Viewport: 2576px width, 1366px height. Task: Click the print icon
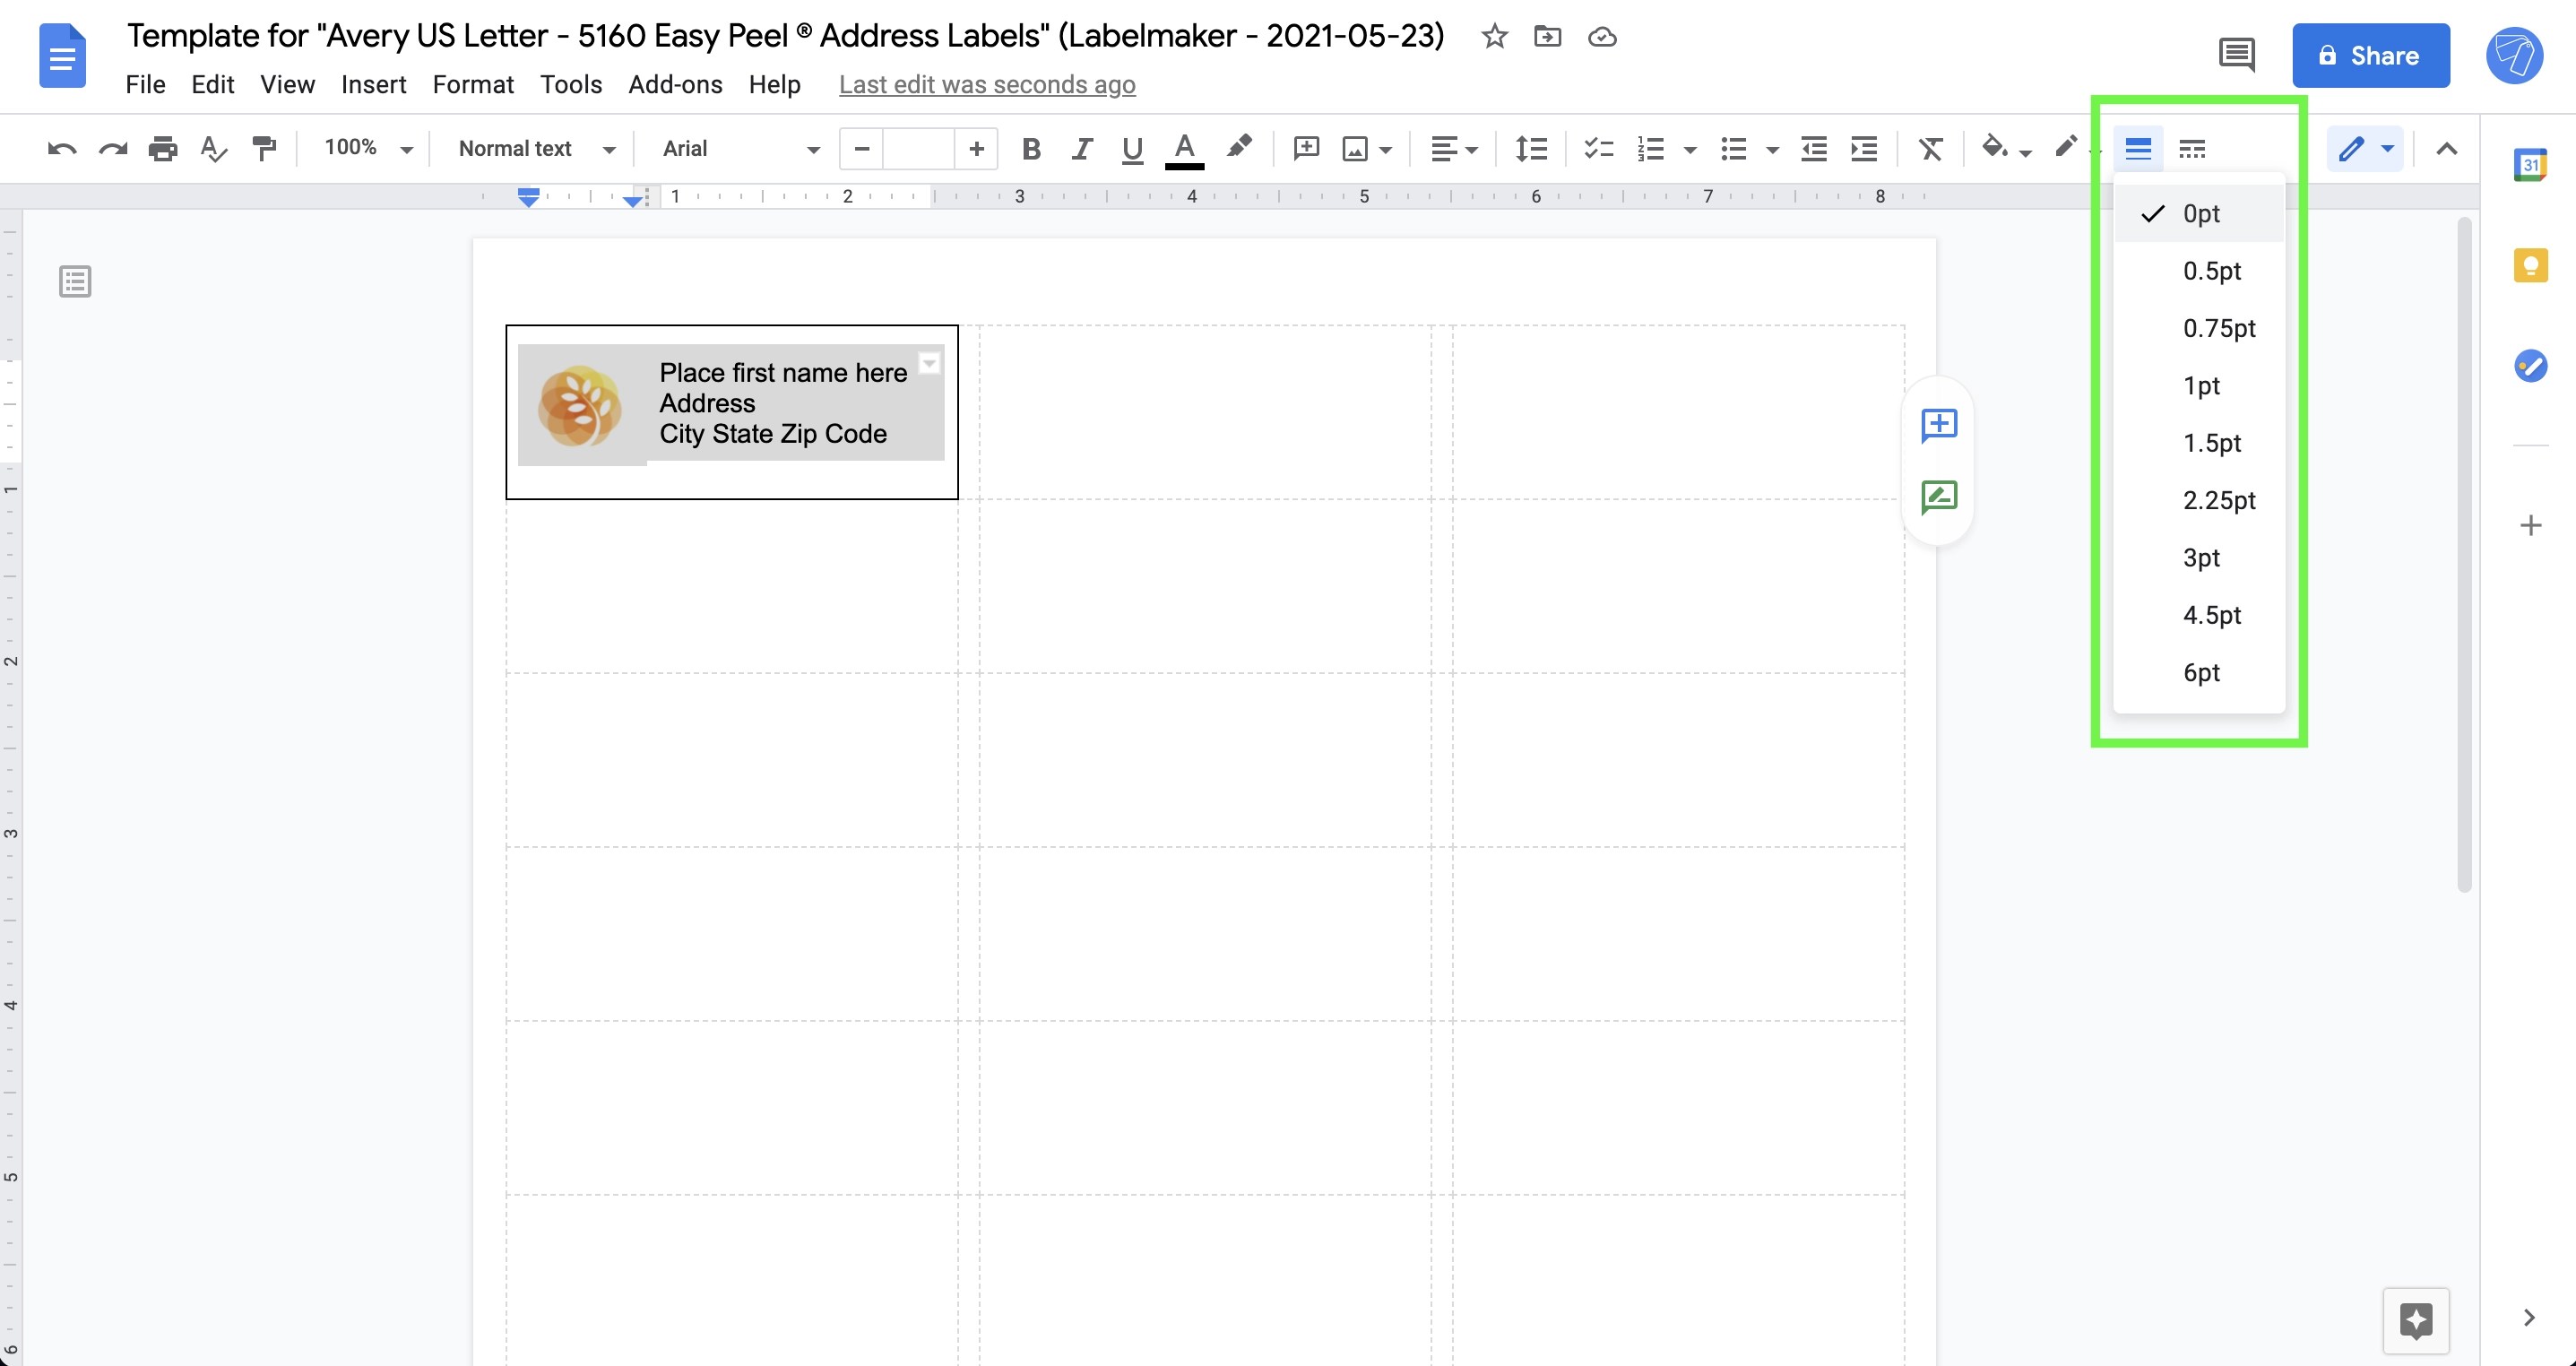(x=162, y=148)
